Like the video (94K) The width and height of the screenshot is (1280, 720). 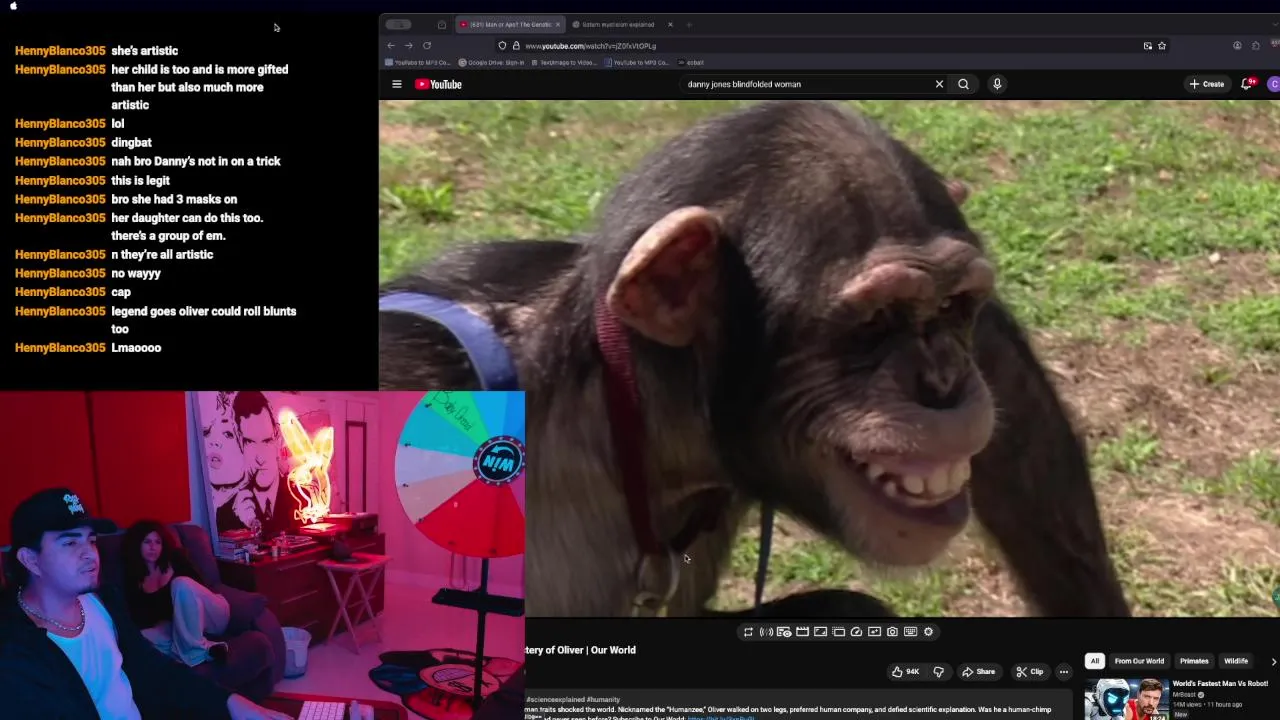[x=906, y=672]
